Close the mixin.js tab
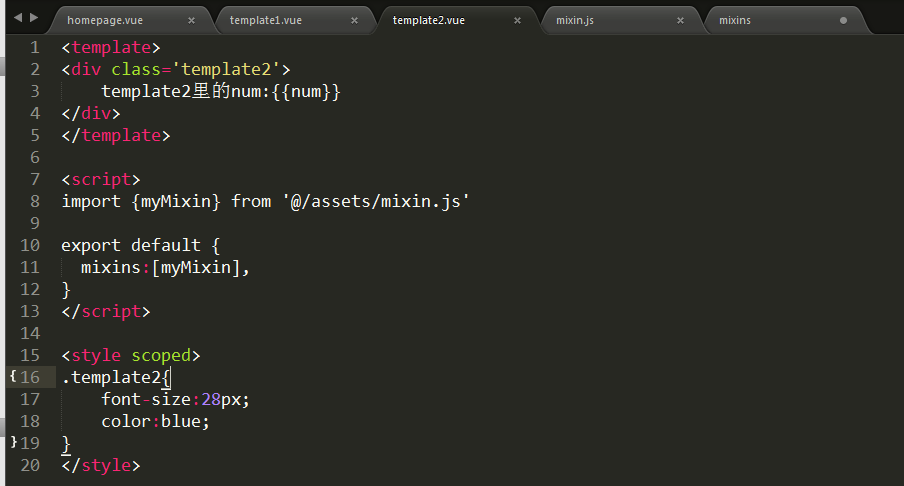 click(680, 20)
